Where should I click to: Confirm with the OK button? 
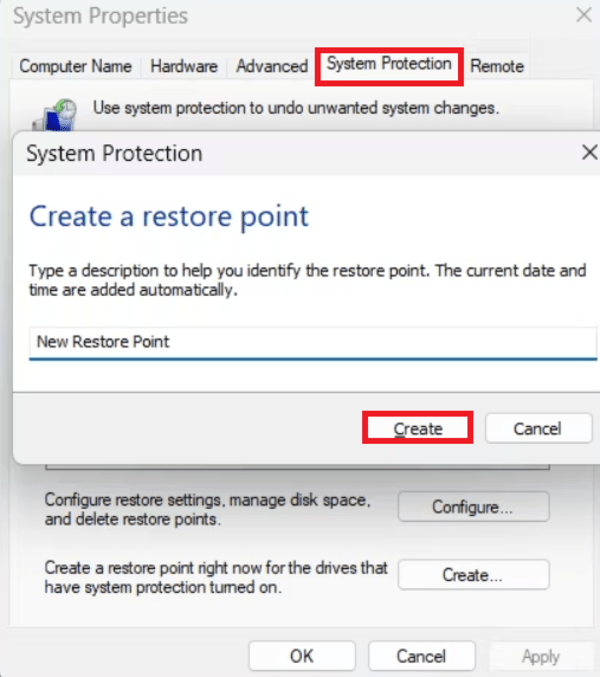302,656
